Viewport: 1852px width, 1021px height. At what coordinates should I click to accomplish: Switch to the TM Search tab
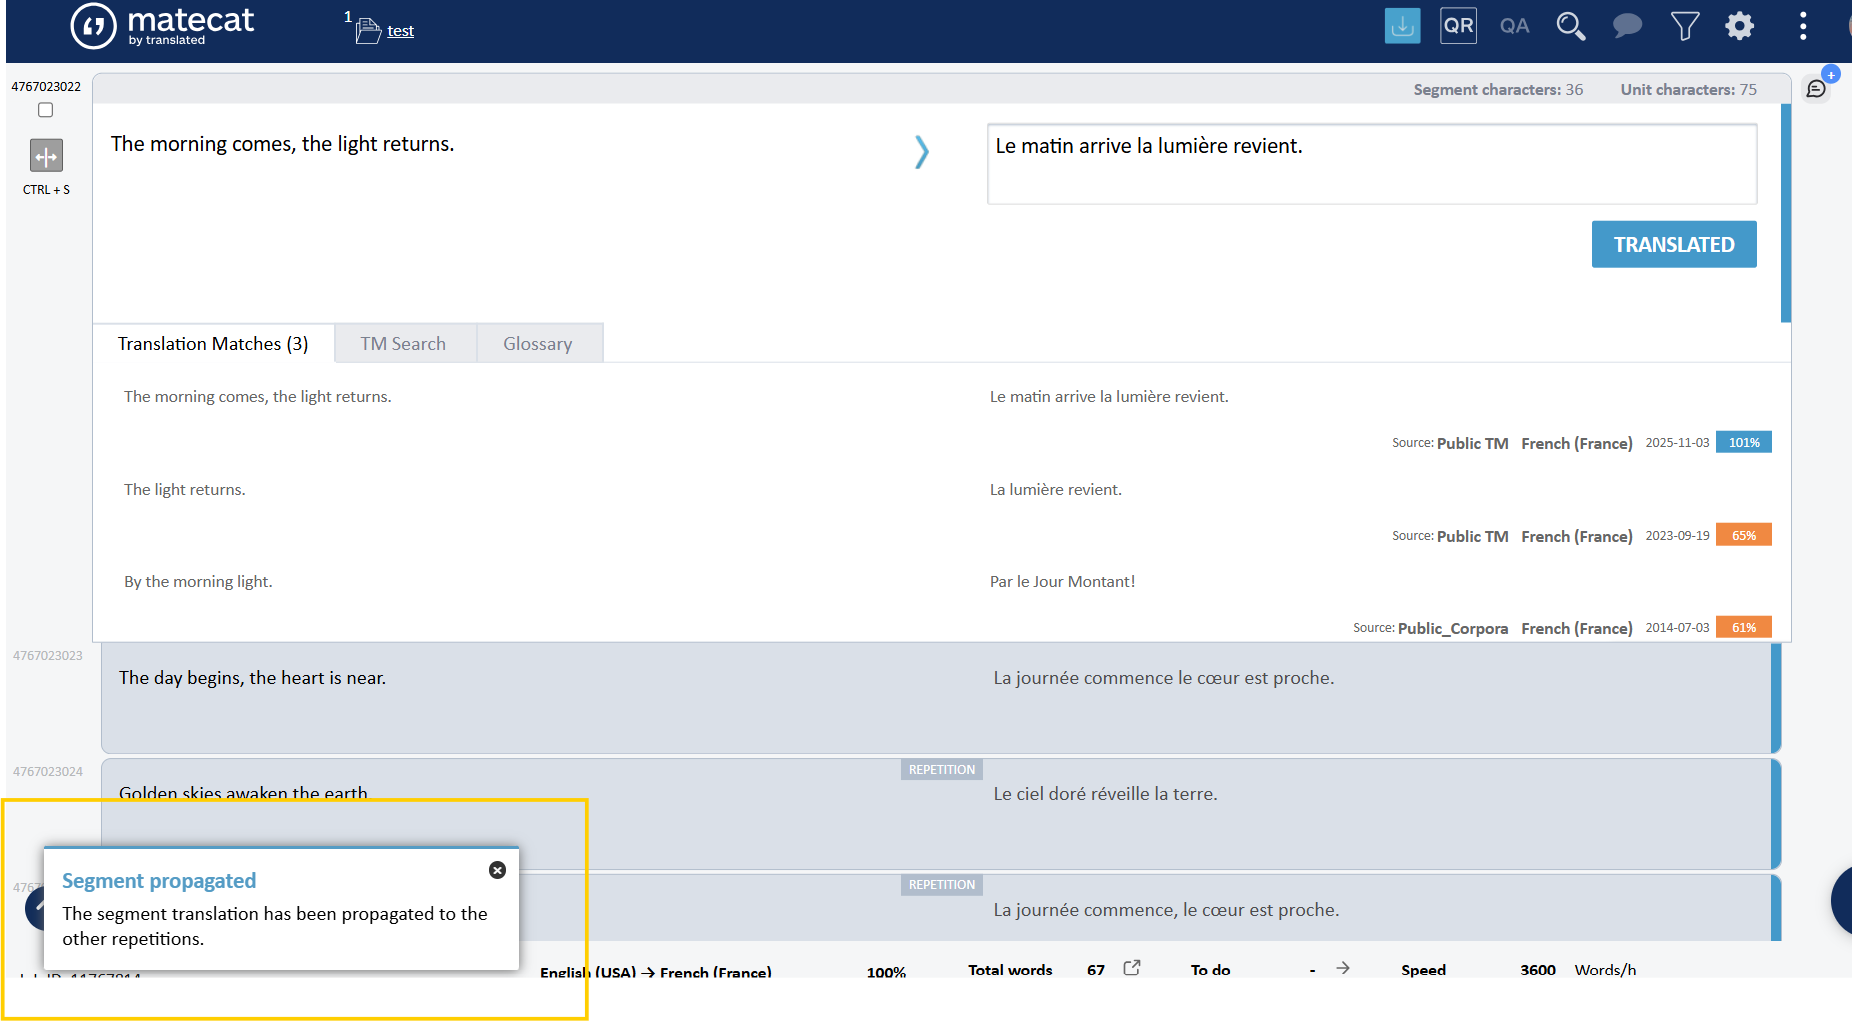click(403, 344)
